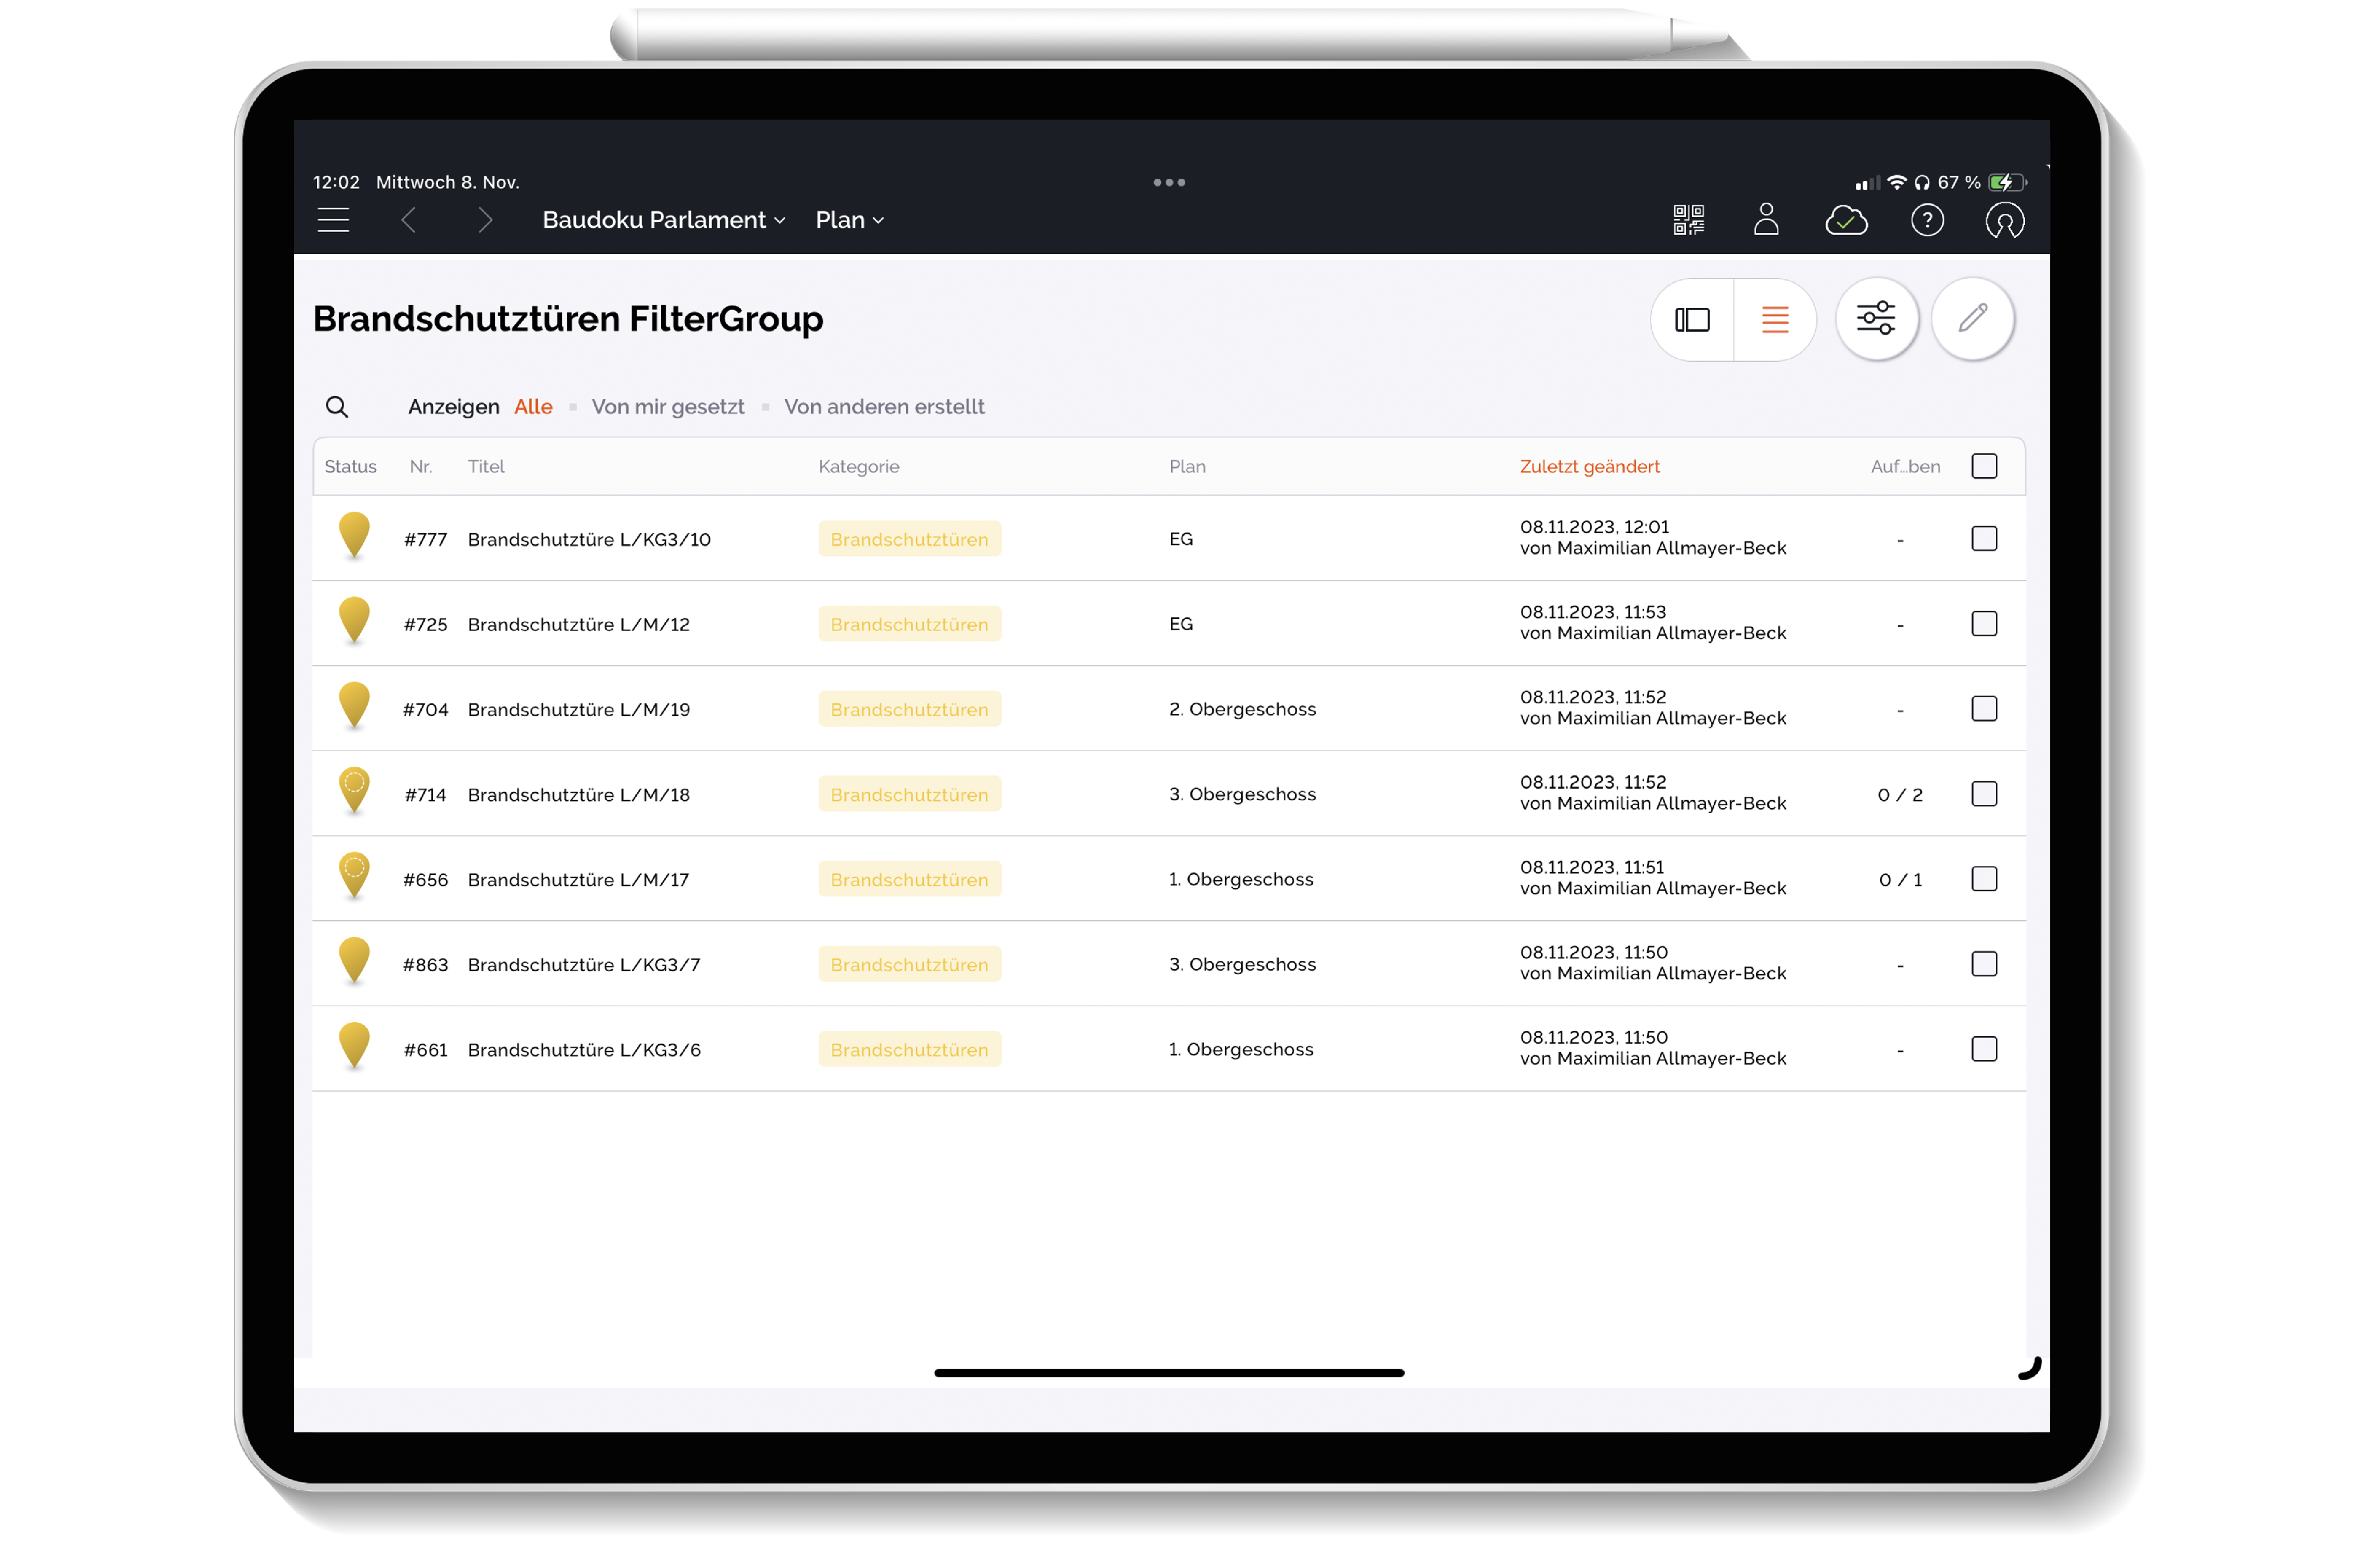Screen dimensions: 2380x1543
Task: Click the pin icon of #714
Action: (354, 791)
